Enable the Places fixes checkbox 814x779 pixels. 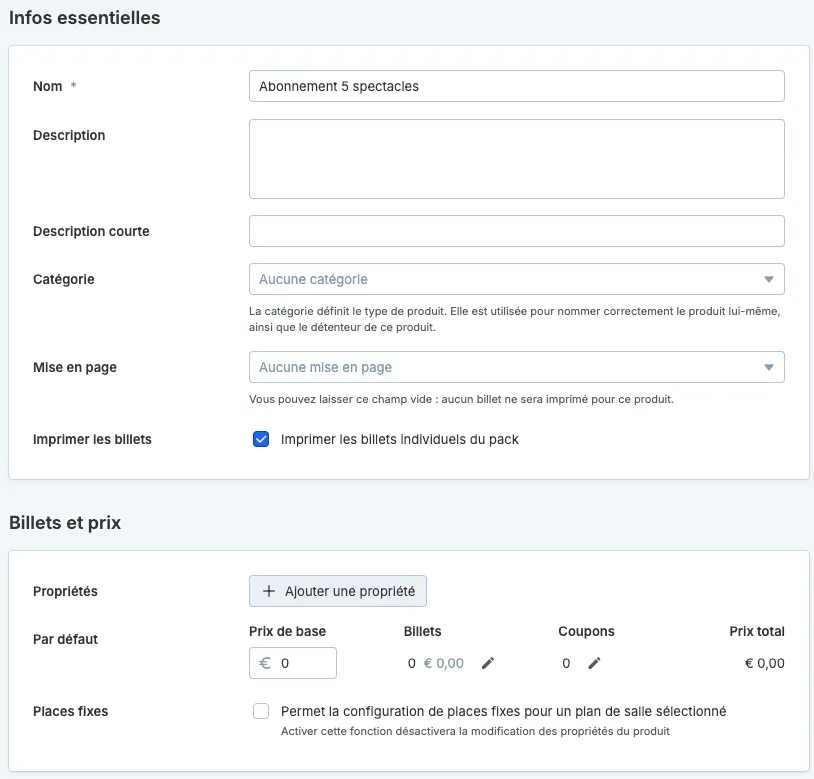[261, 711]
